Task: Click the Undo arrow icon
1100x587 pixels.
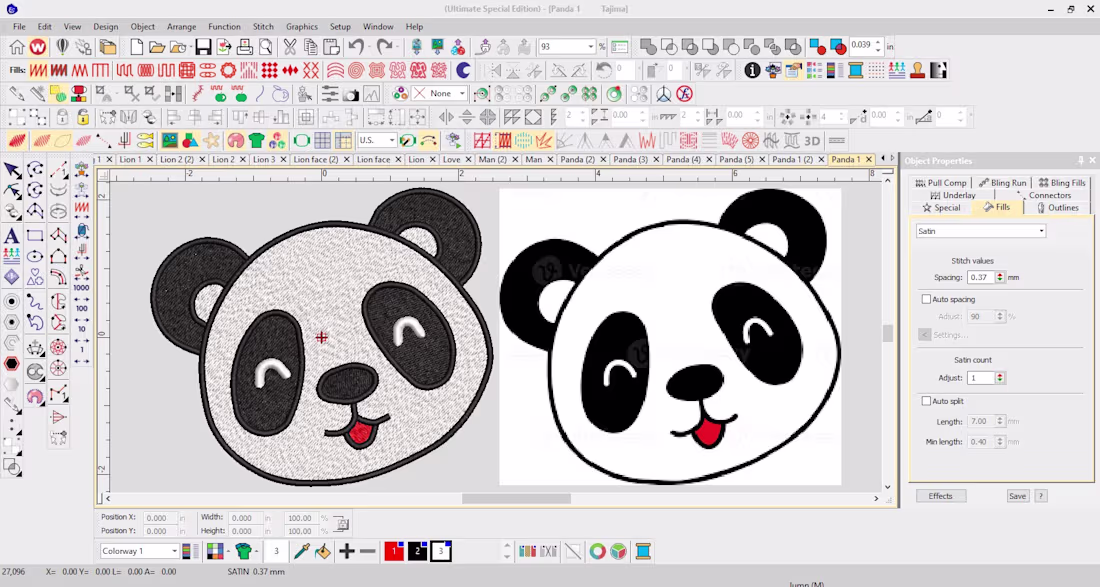Action: coord(356,47)
